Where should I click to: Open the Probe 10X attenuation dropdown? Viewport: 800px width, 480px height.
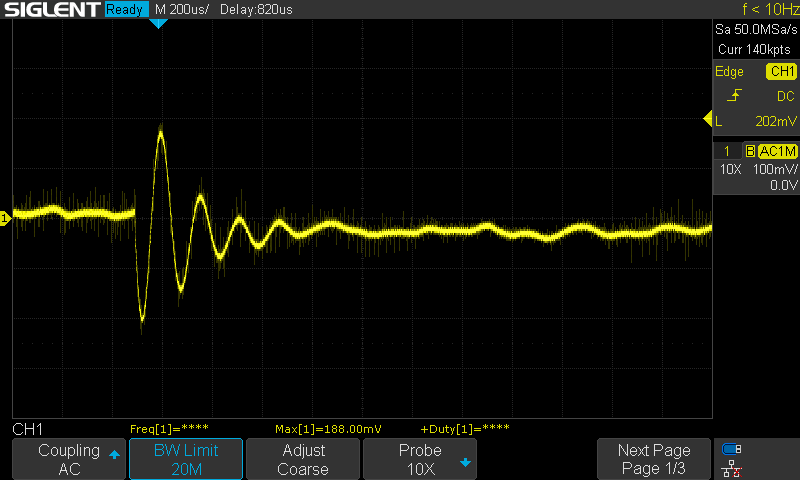[x=420, y=459]
